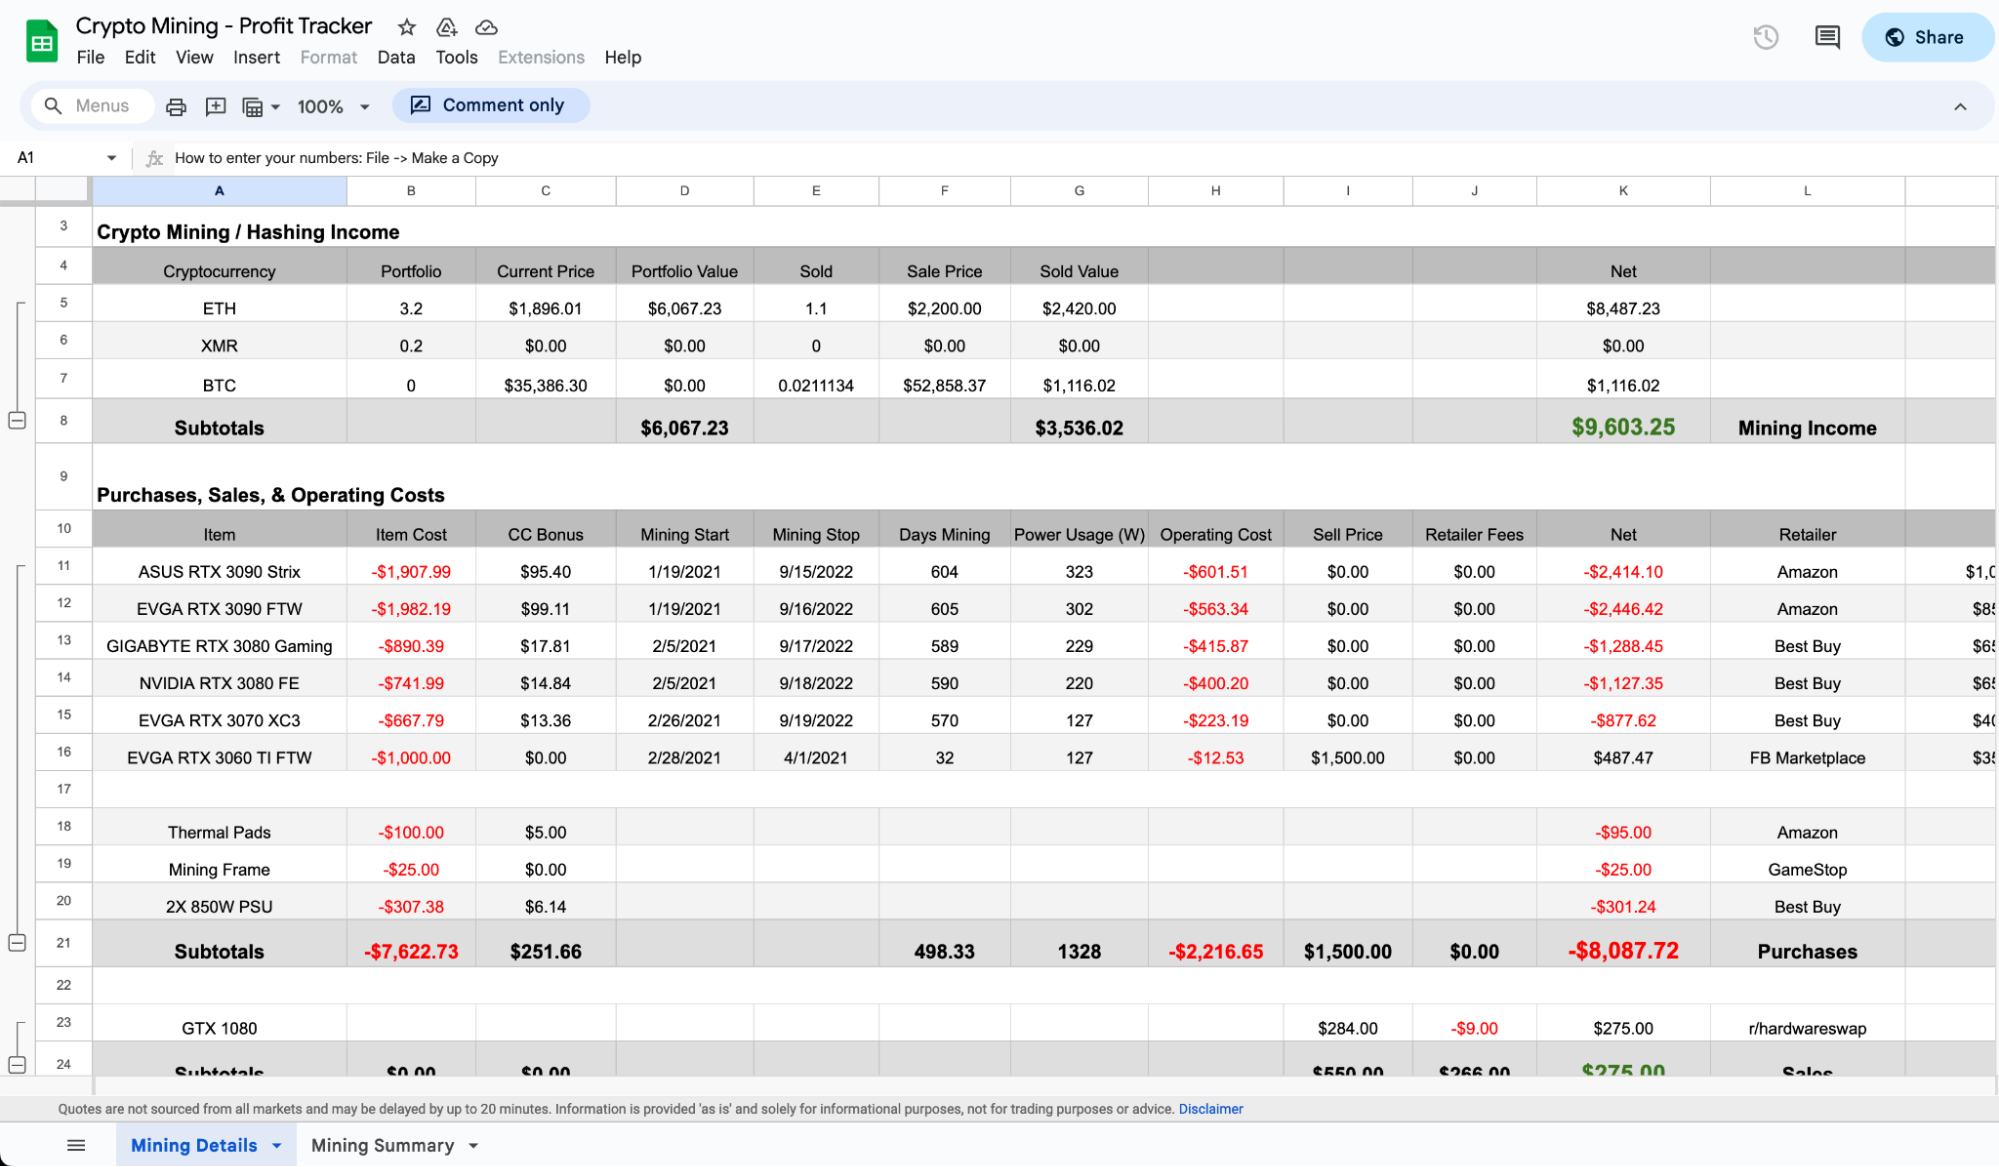Click the add-to-Drive folder icon
1999x1167 pixels.
(447, 27)
